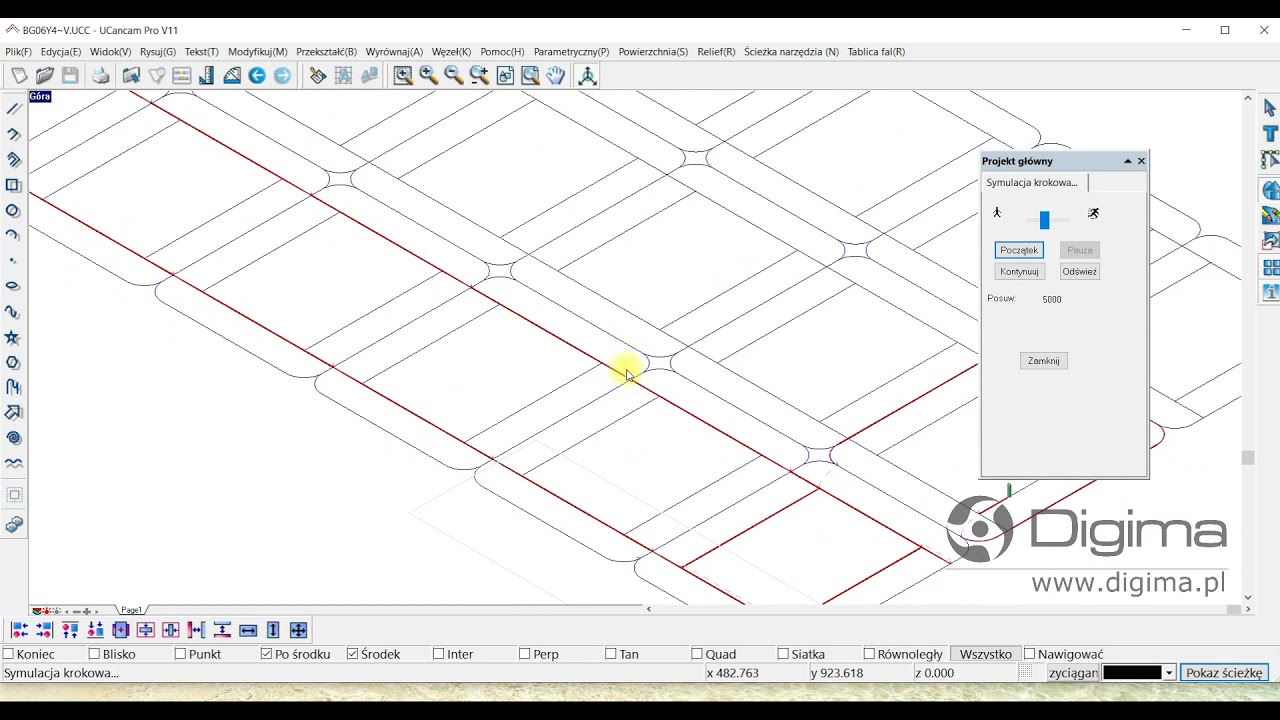1280x720 pixels.
Task: Enable the Quad snap checkbox
Action: tap(697, 654)
